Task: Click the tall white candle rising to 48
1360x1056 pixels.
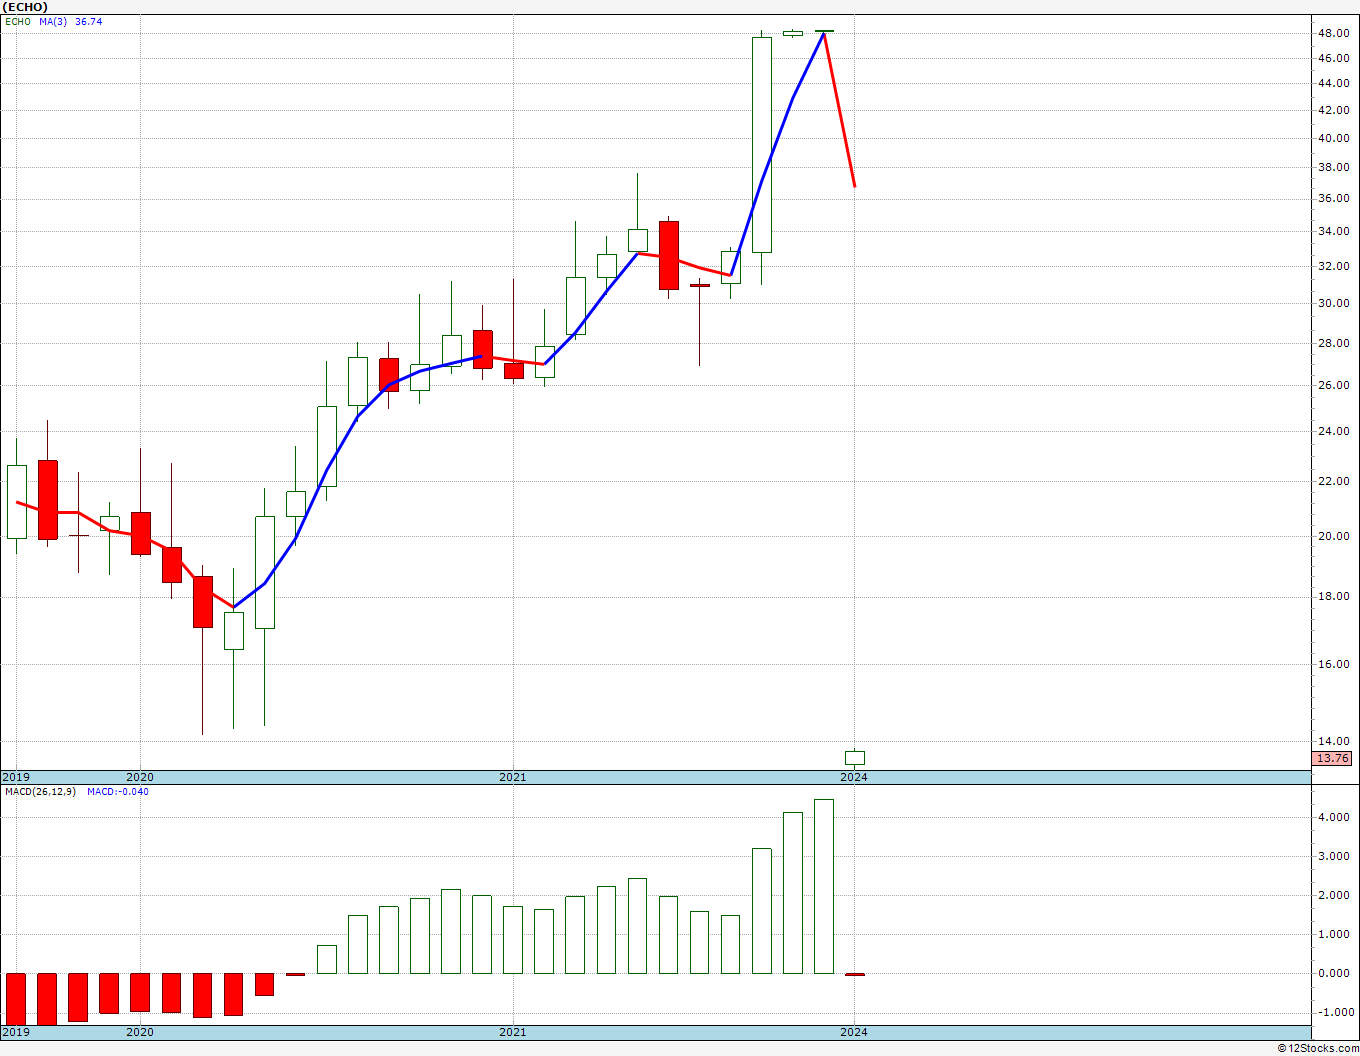Action: pyautogui.click(x=762, y=145)
